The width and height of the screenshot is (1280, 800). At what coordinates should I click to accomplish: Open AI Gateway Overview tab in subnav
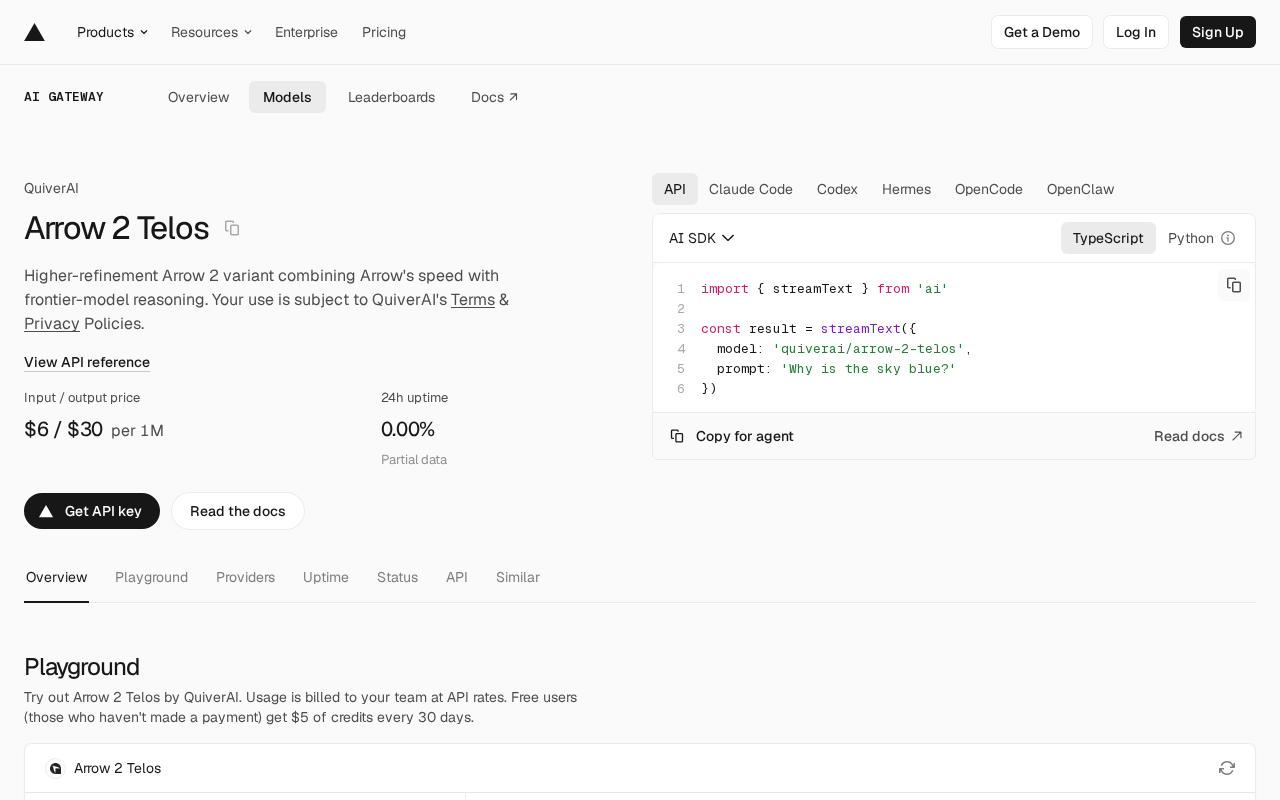pos(199,97)
